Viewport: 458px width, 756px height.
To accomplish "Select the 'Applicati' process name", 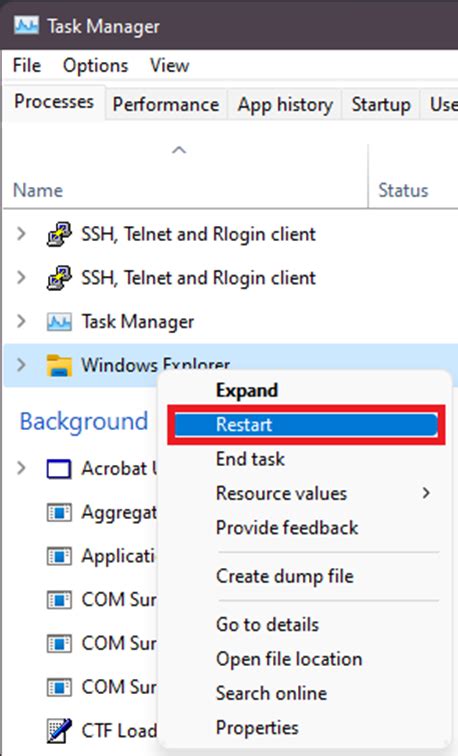I will coord(119,556).
